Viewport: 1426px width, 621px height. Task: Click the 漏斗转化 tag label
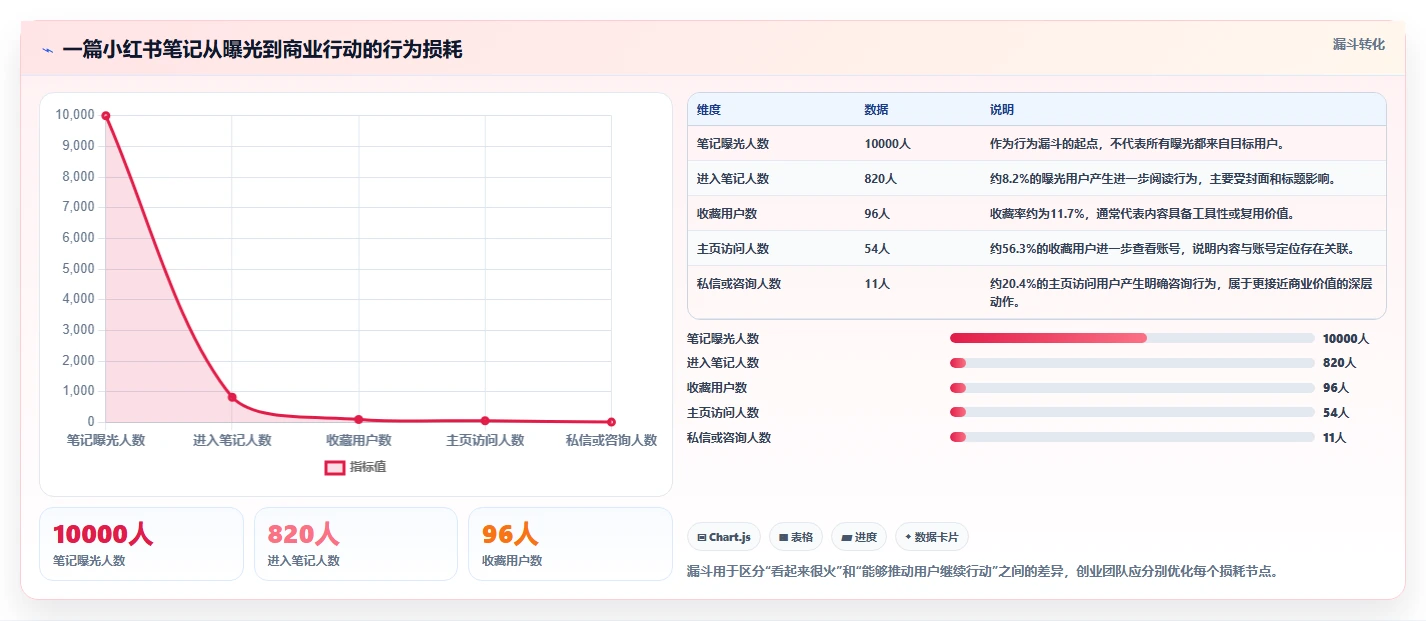click(x=1359, y=44)
